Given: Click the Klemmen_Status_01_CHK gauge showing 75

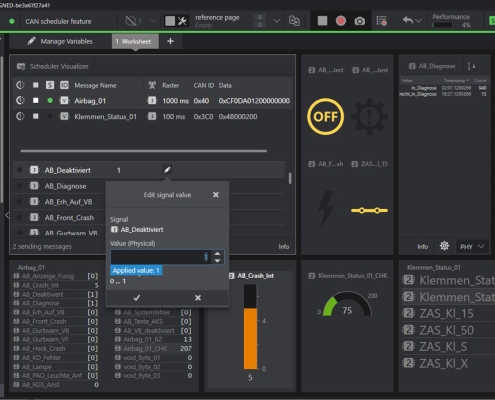Looking at the screenshot, I should [x=347, y=304].
